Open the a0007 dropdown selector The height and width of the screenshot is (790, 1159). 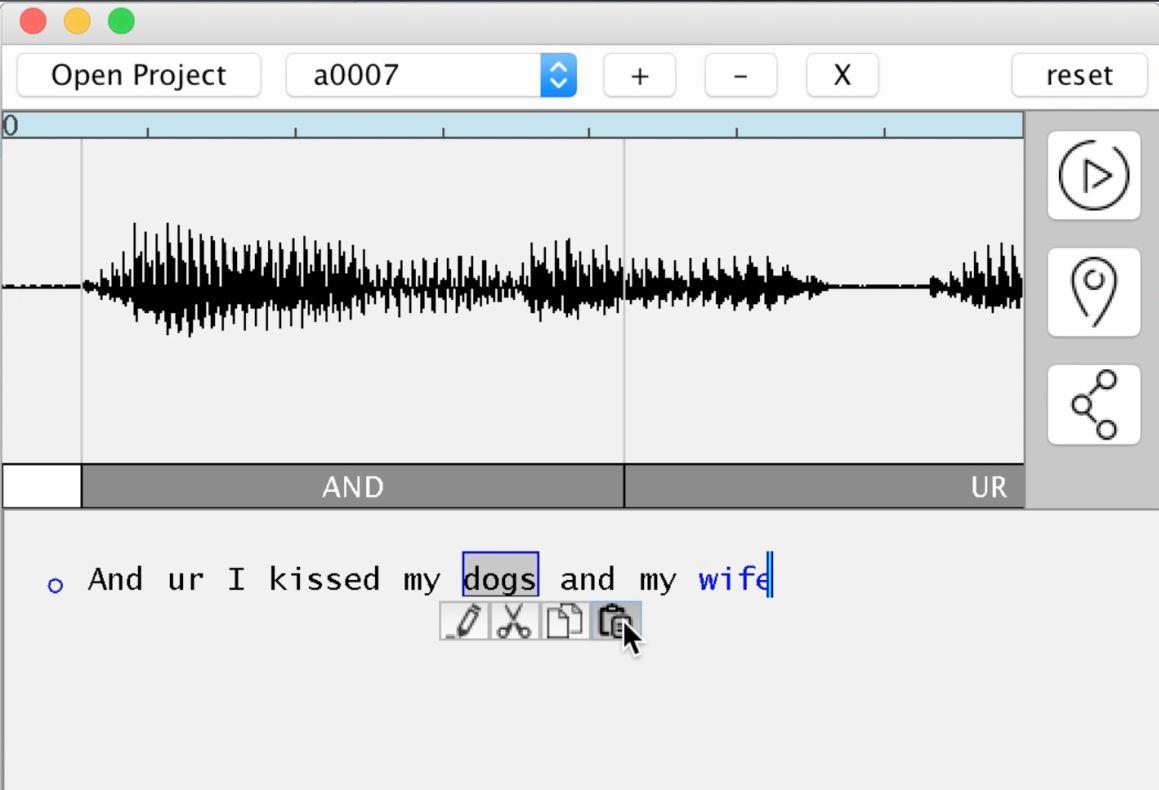click(x=431, y=75)
